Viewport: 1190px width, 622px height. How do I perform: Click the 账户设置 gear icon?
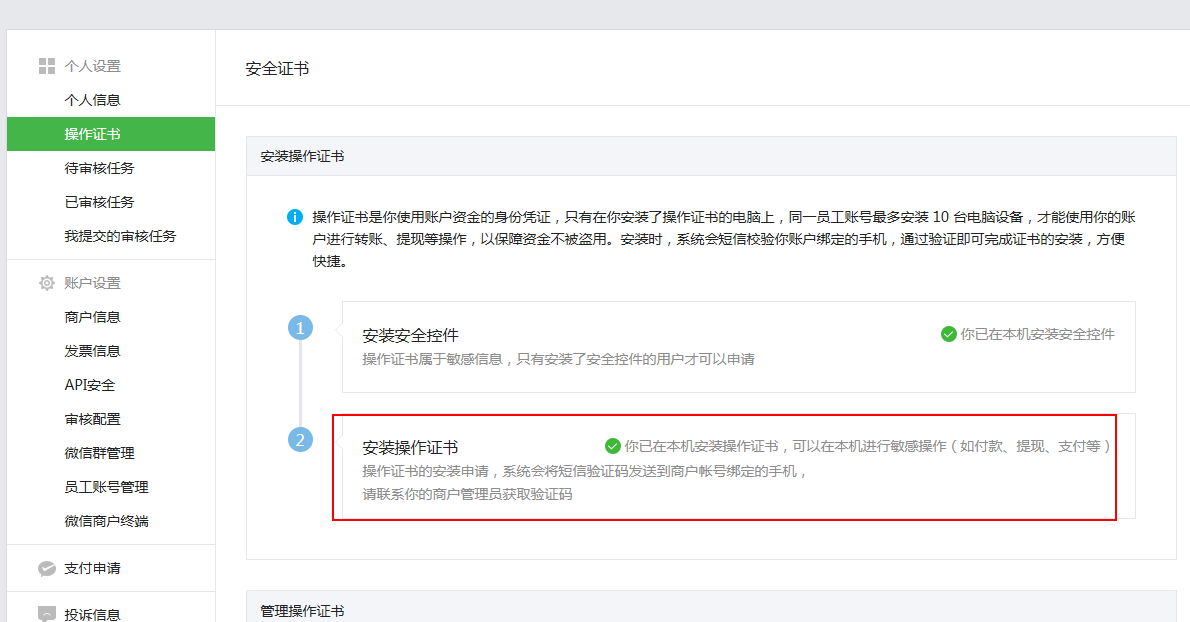tap(46, 283)
